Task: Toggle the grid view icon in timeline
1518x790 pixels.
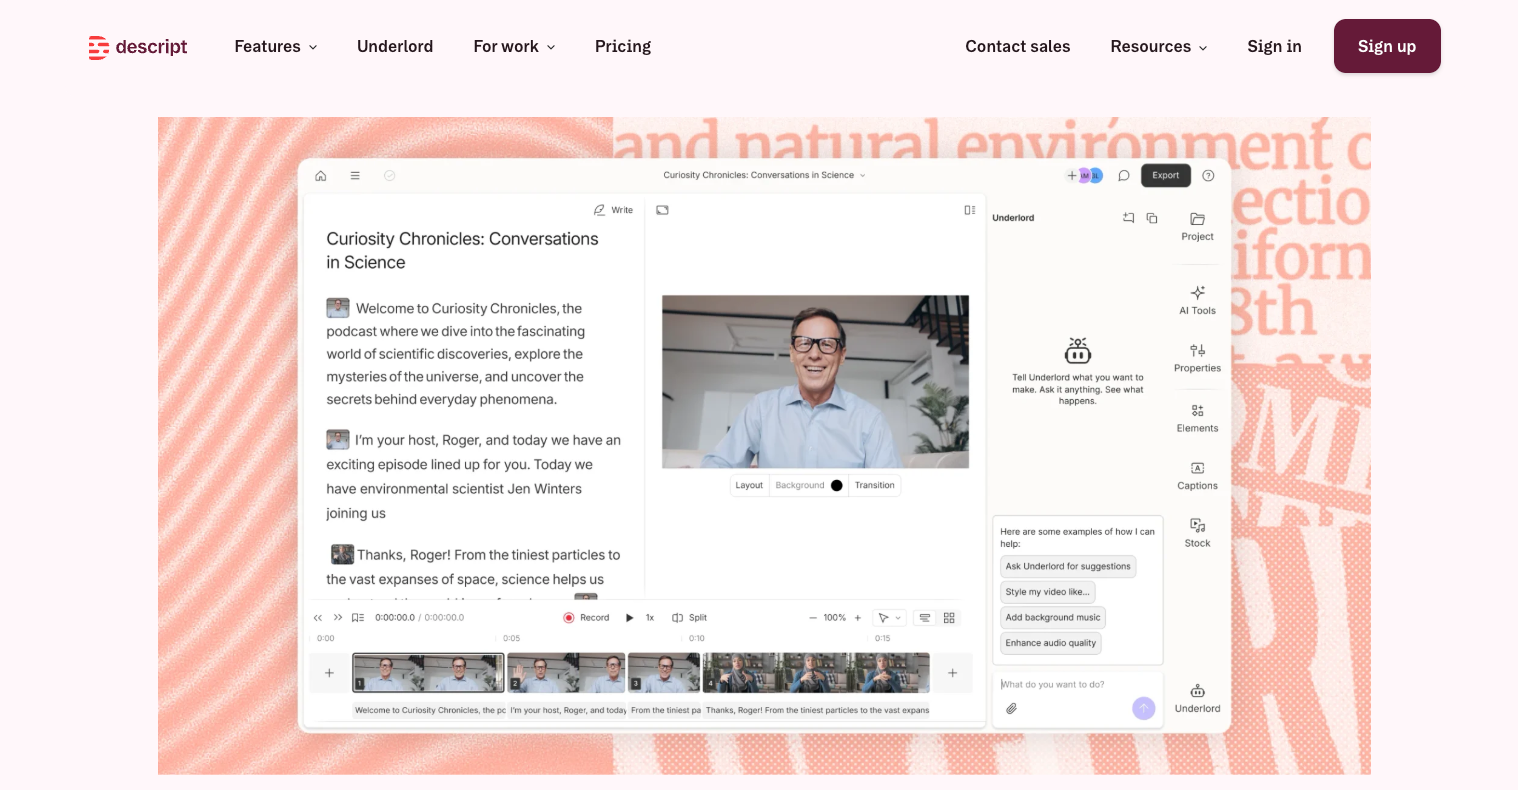Action: pos(949,618)
